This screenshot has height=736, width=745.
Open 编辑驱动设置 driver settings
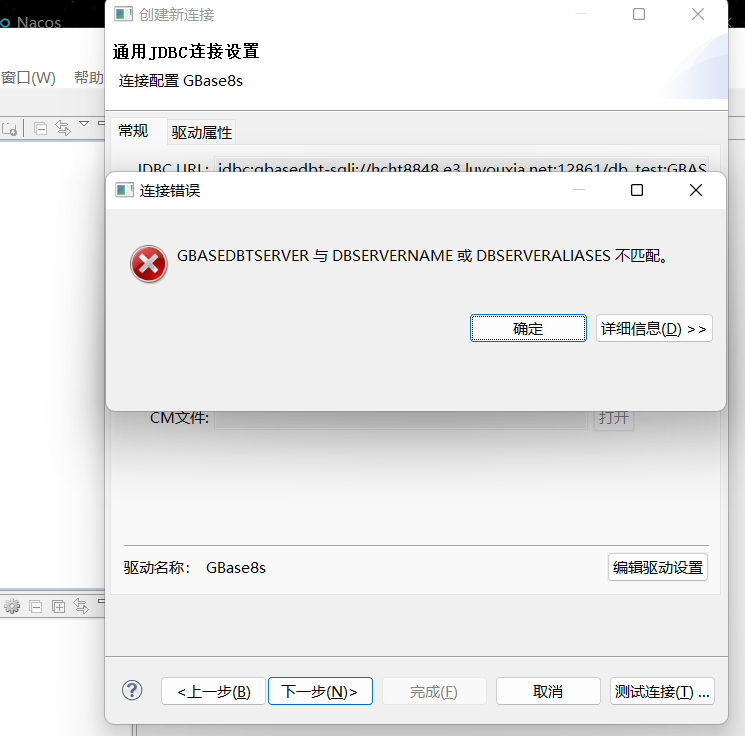[658, 567]
